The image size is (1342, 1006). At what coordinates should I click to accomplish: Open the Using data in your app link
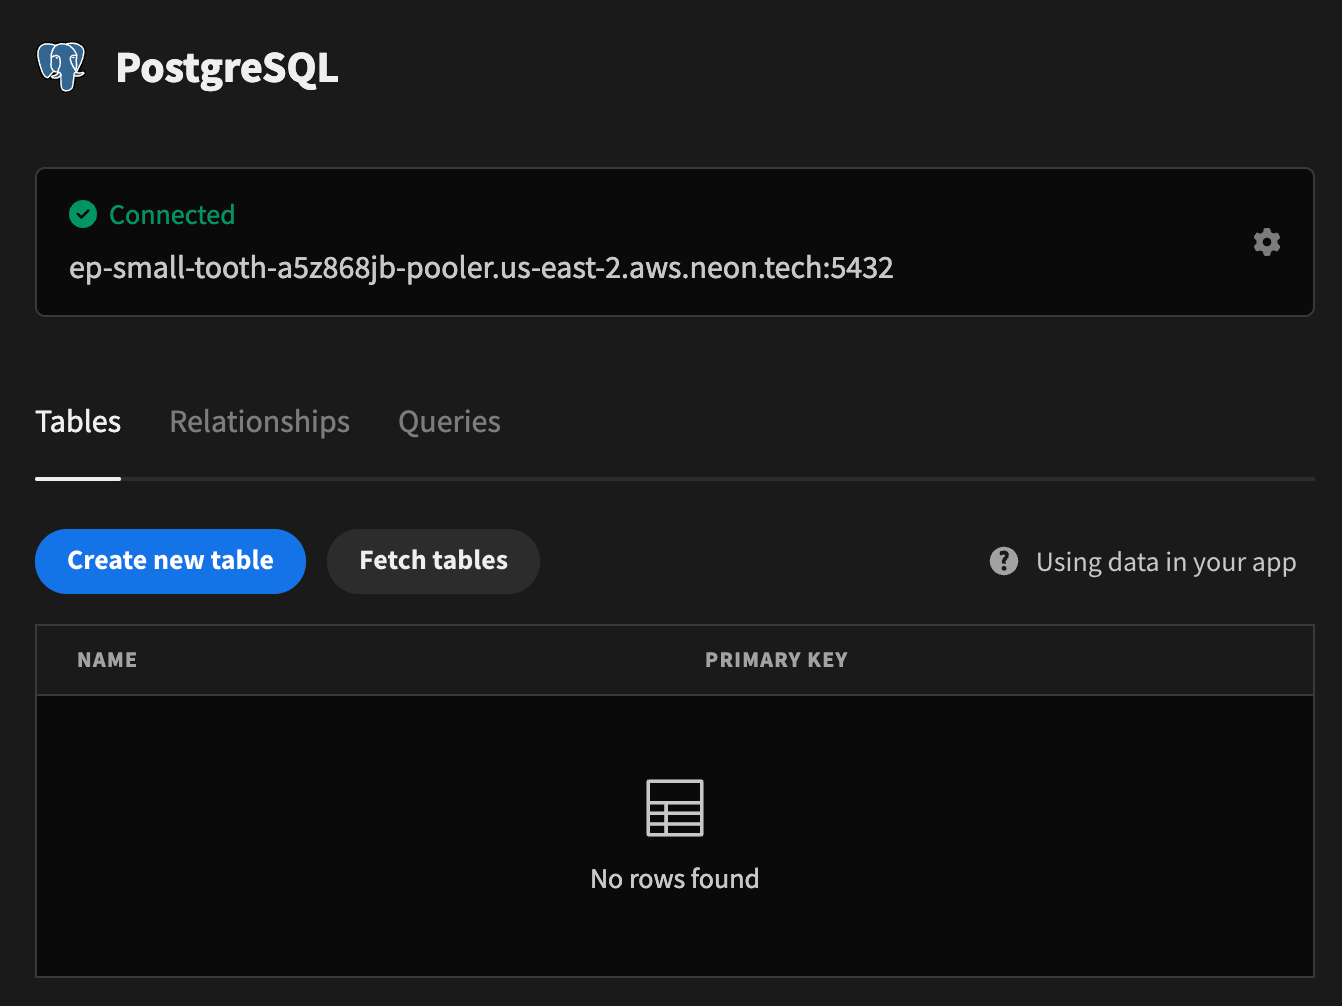1166,562
